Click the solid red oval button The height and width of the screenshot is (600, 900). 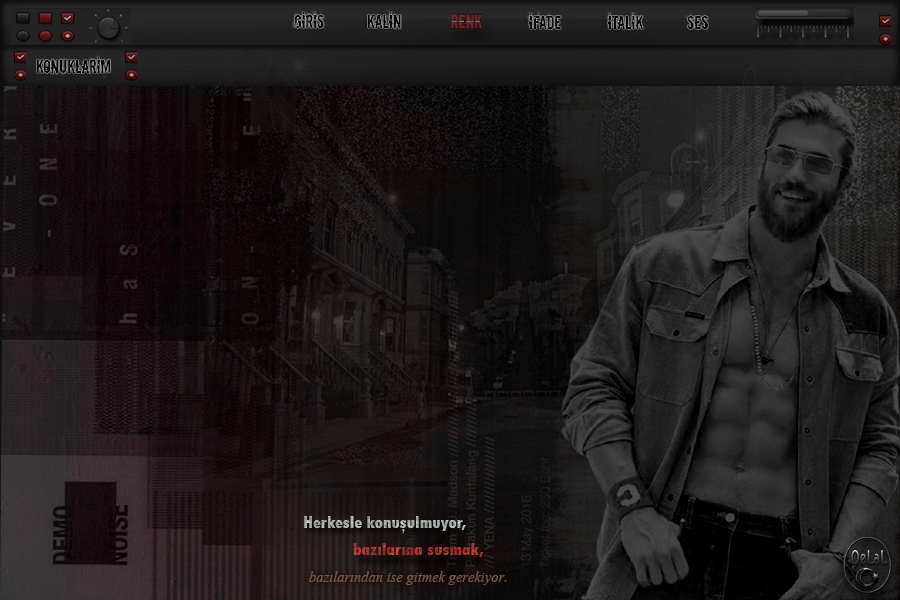[x=45, y=35]
